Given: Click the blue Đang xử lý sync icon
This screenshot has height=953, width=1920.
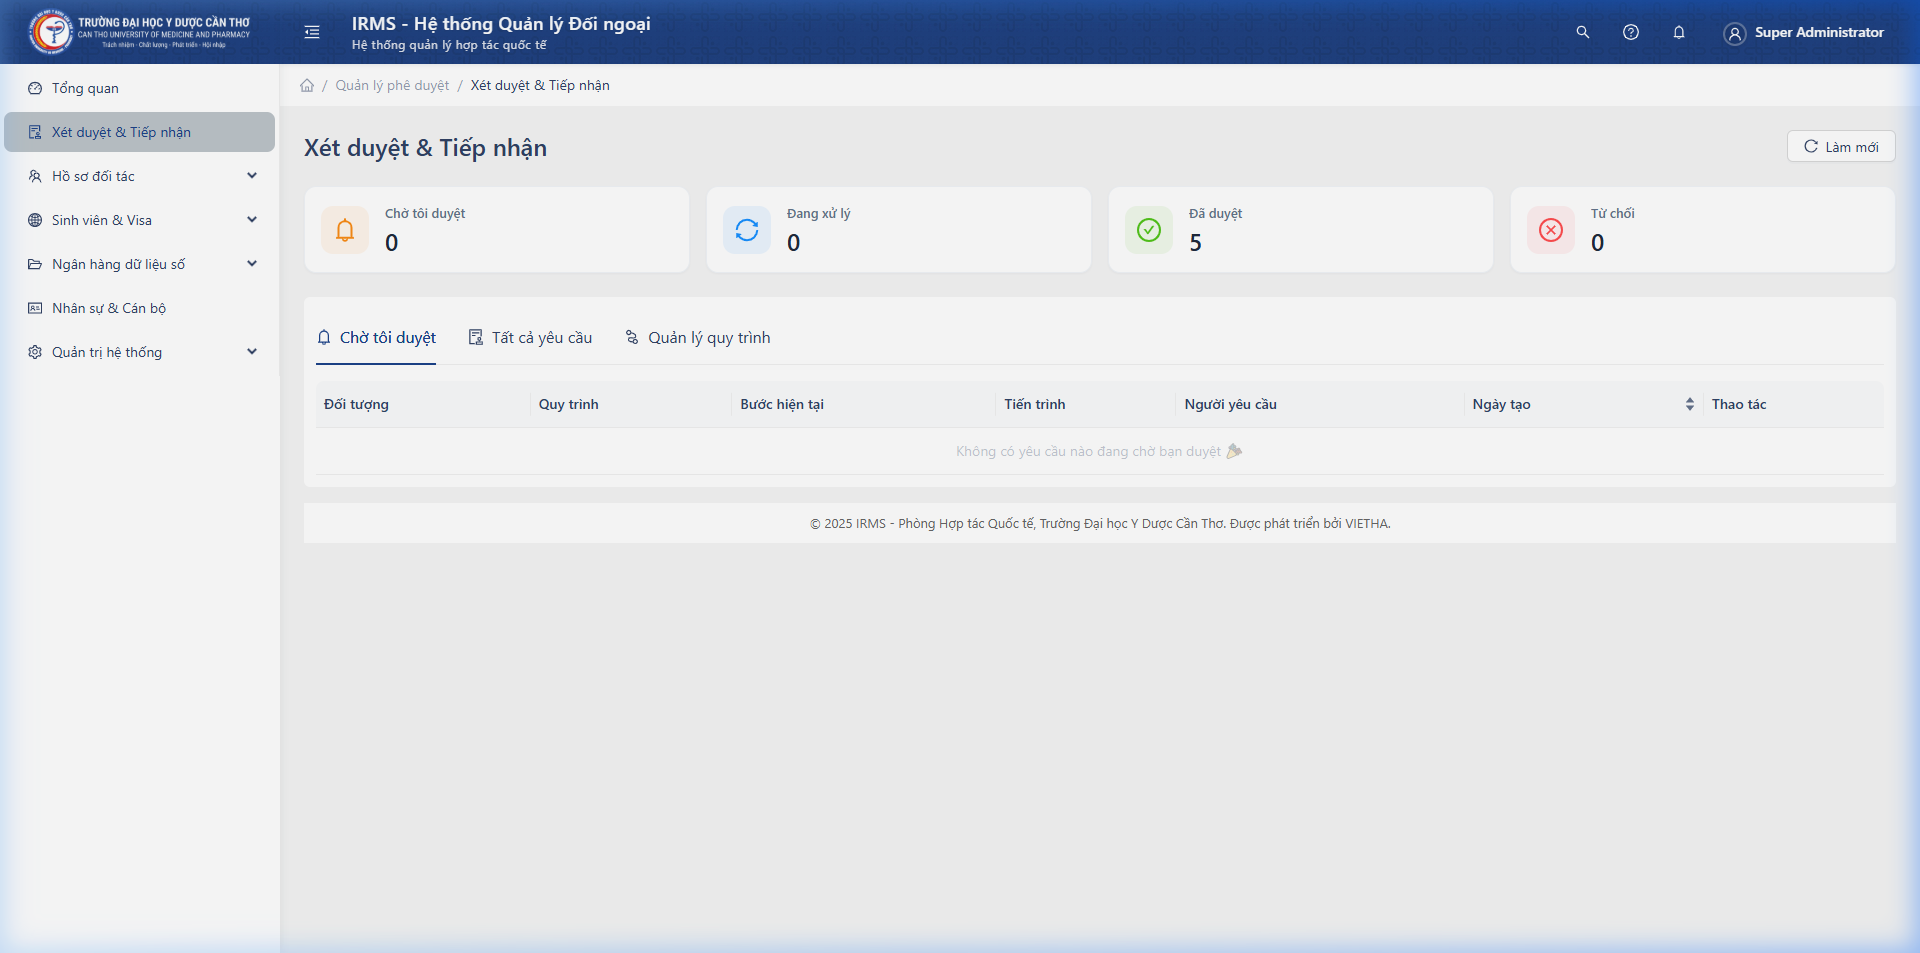Looking at the screenshot, I should tap(747, 230).
